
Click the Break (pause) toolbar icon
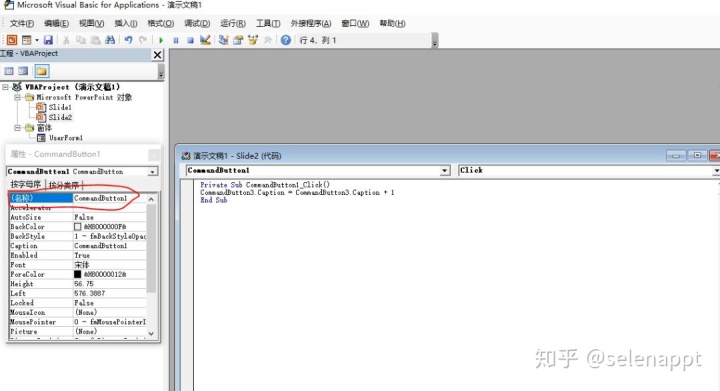[175, 40]
